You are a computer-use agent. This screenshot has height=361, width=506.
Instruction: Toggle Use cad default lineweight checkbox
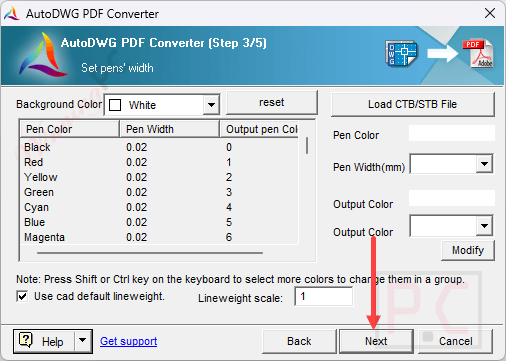[22, 296]
